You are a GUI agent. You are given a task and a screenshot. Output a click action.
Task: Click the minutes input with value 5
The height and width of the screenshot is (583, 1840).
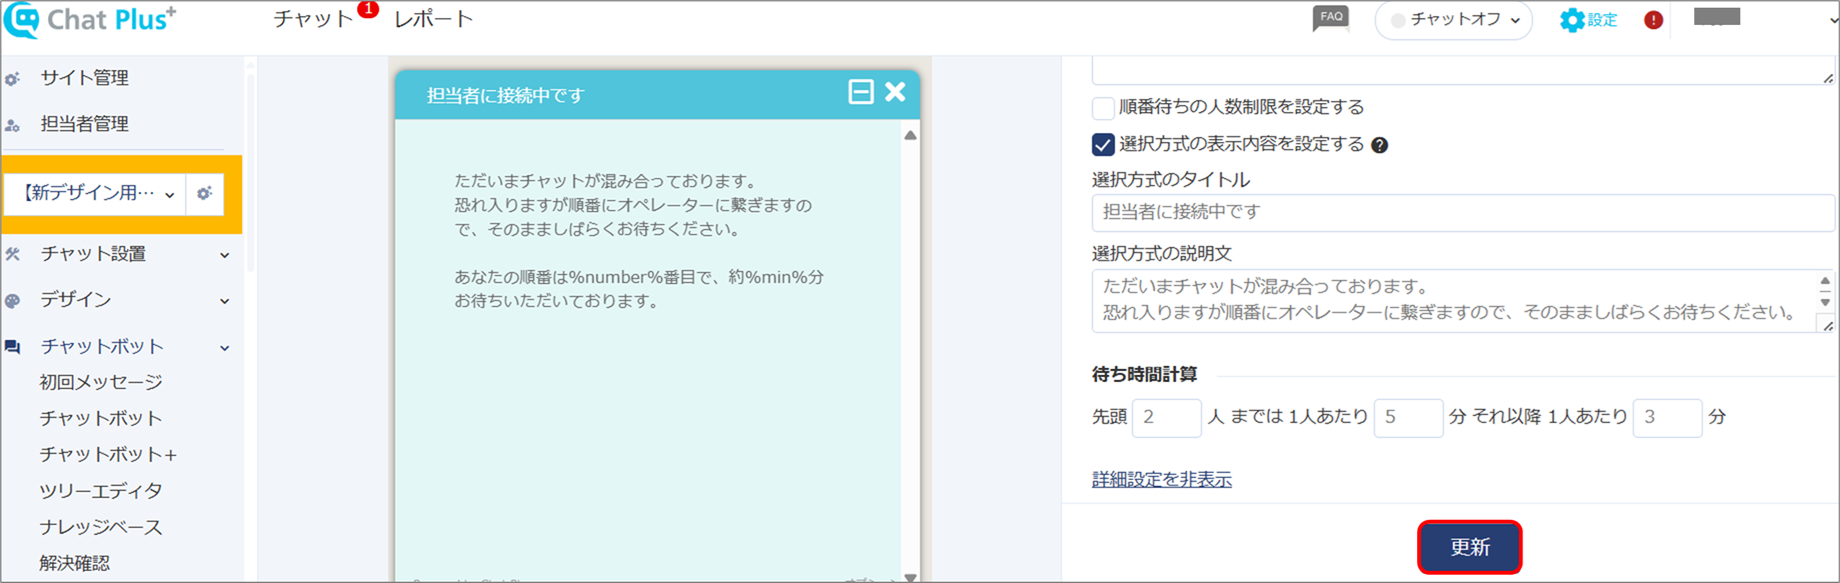[1408, 417]
